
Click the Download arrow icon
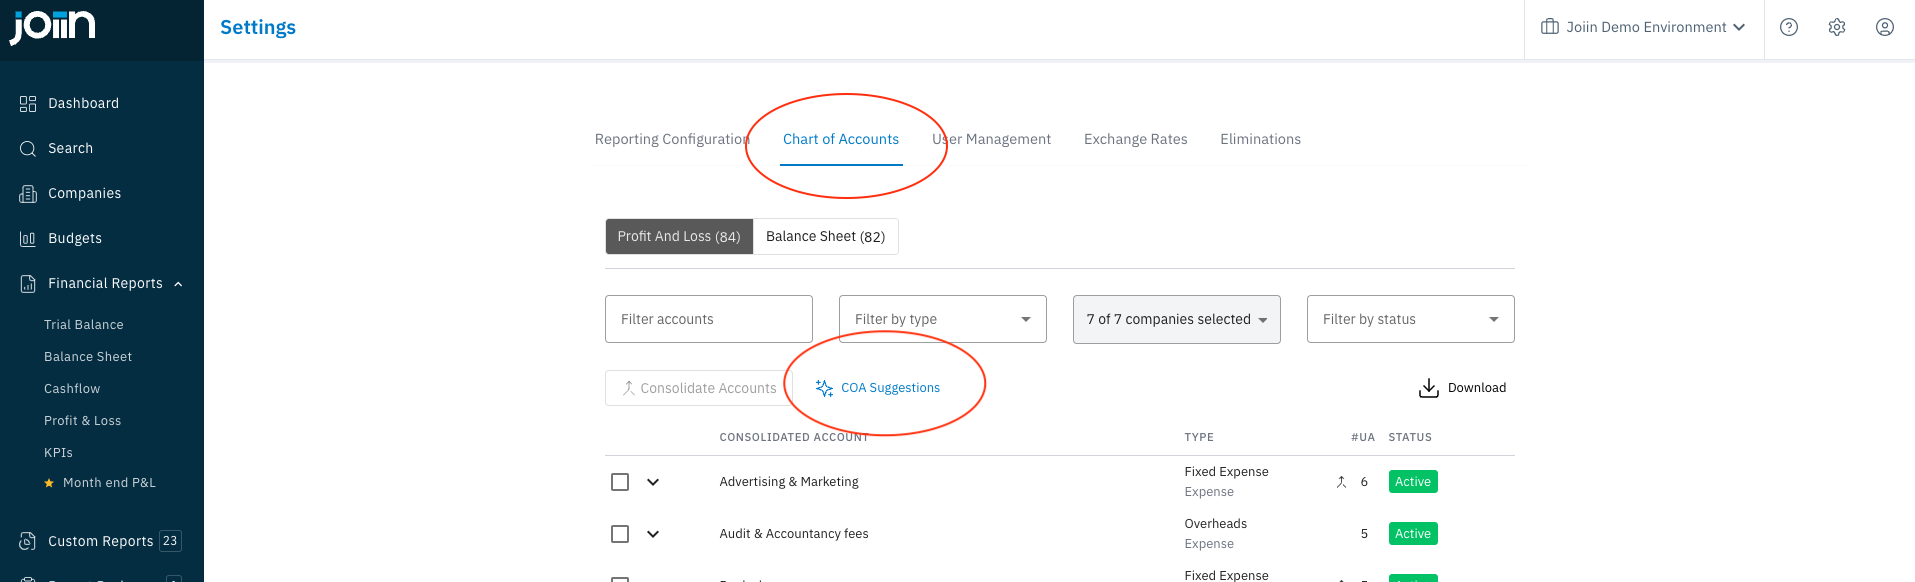coord(1429,388)
